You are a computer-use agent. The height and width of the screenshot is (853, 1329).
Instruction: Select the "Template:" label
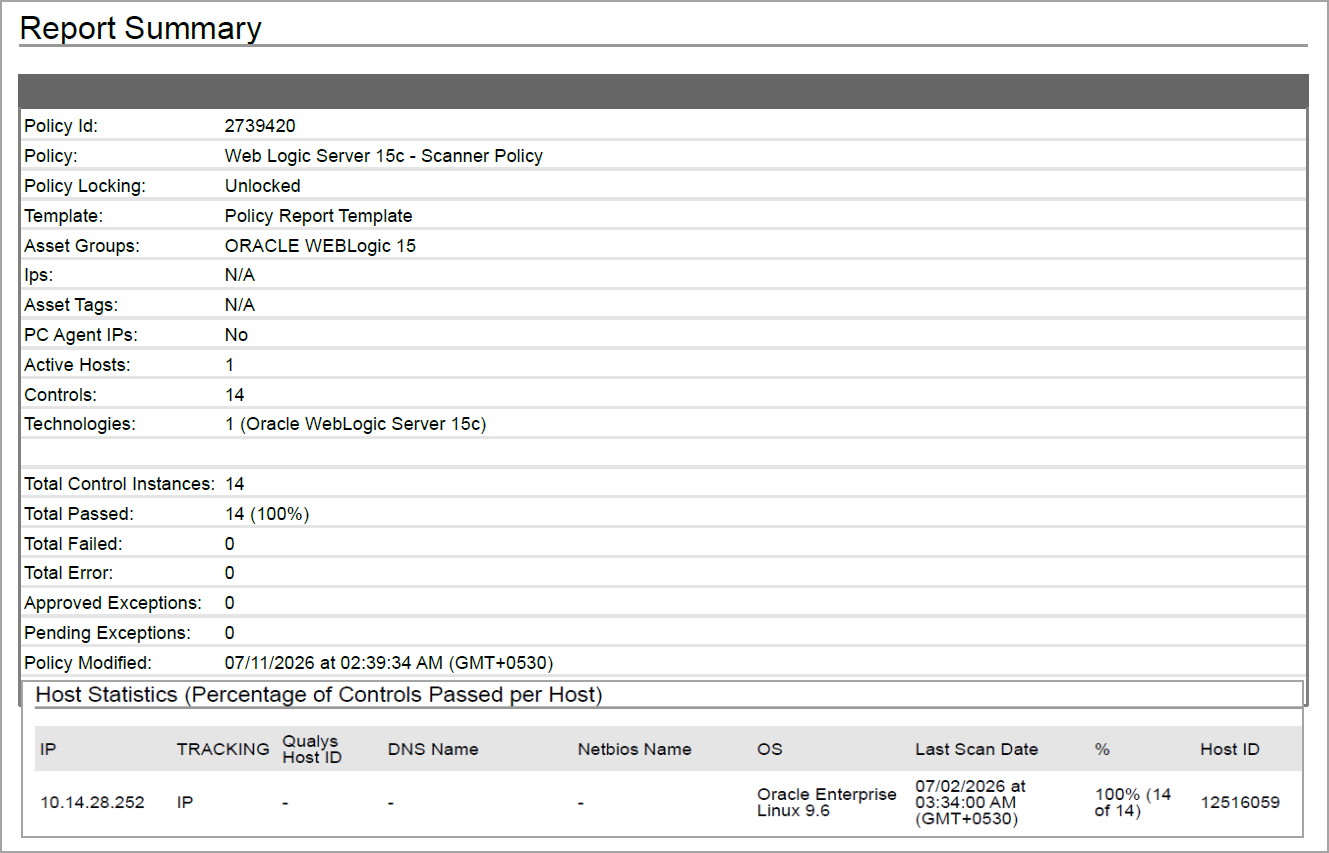64,216
